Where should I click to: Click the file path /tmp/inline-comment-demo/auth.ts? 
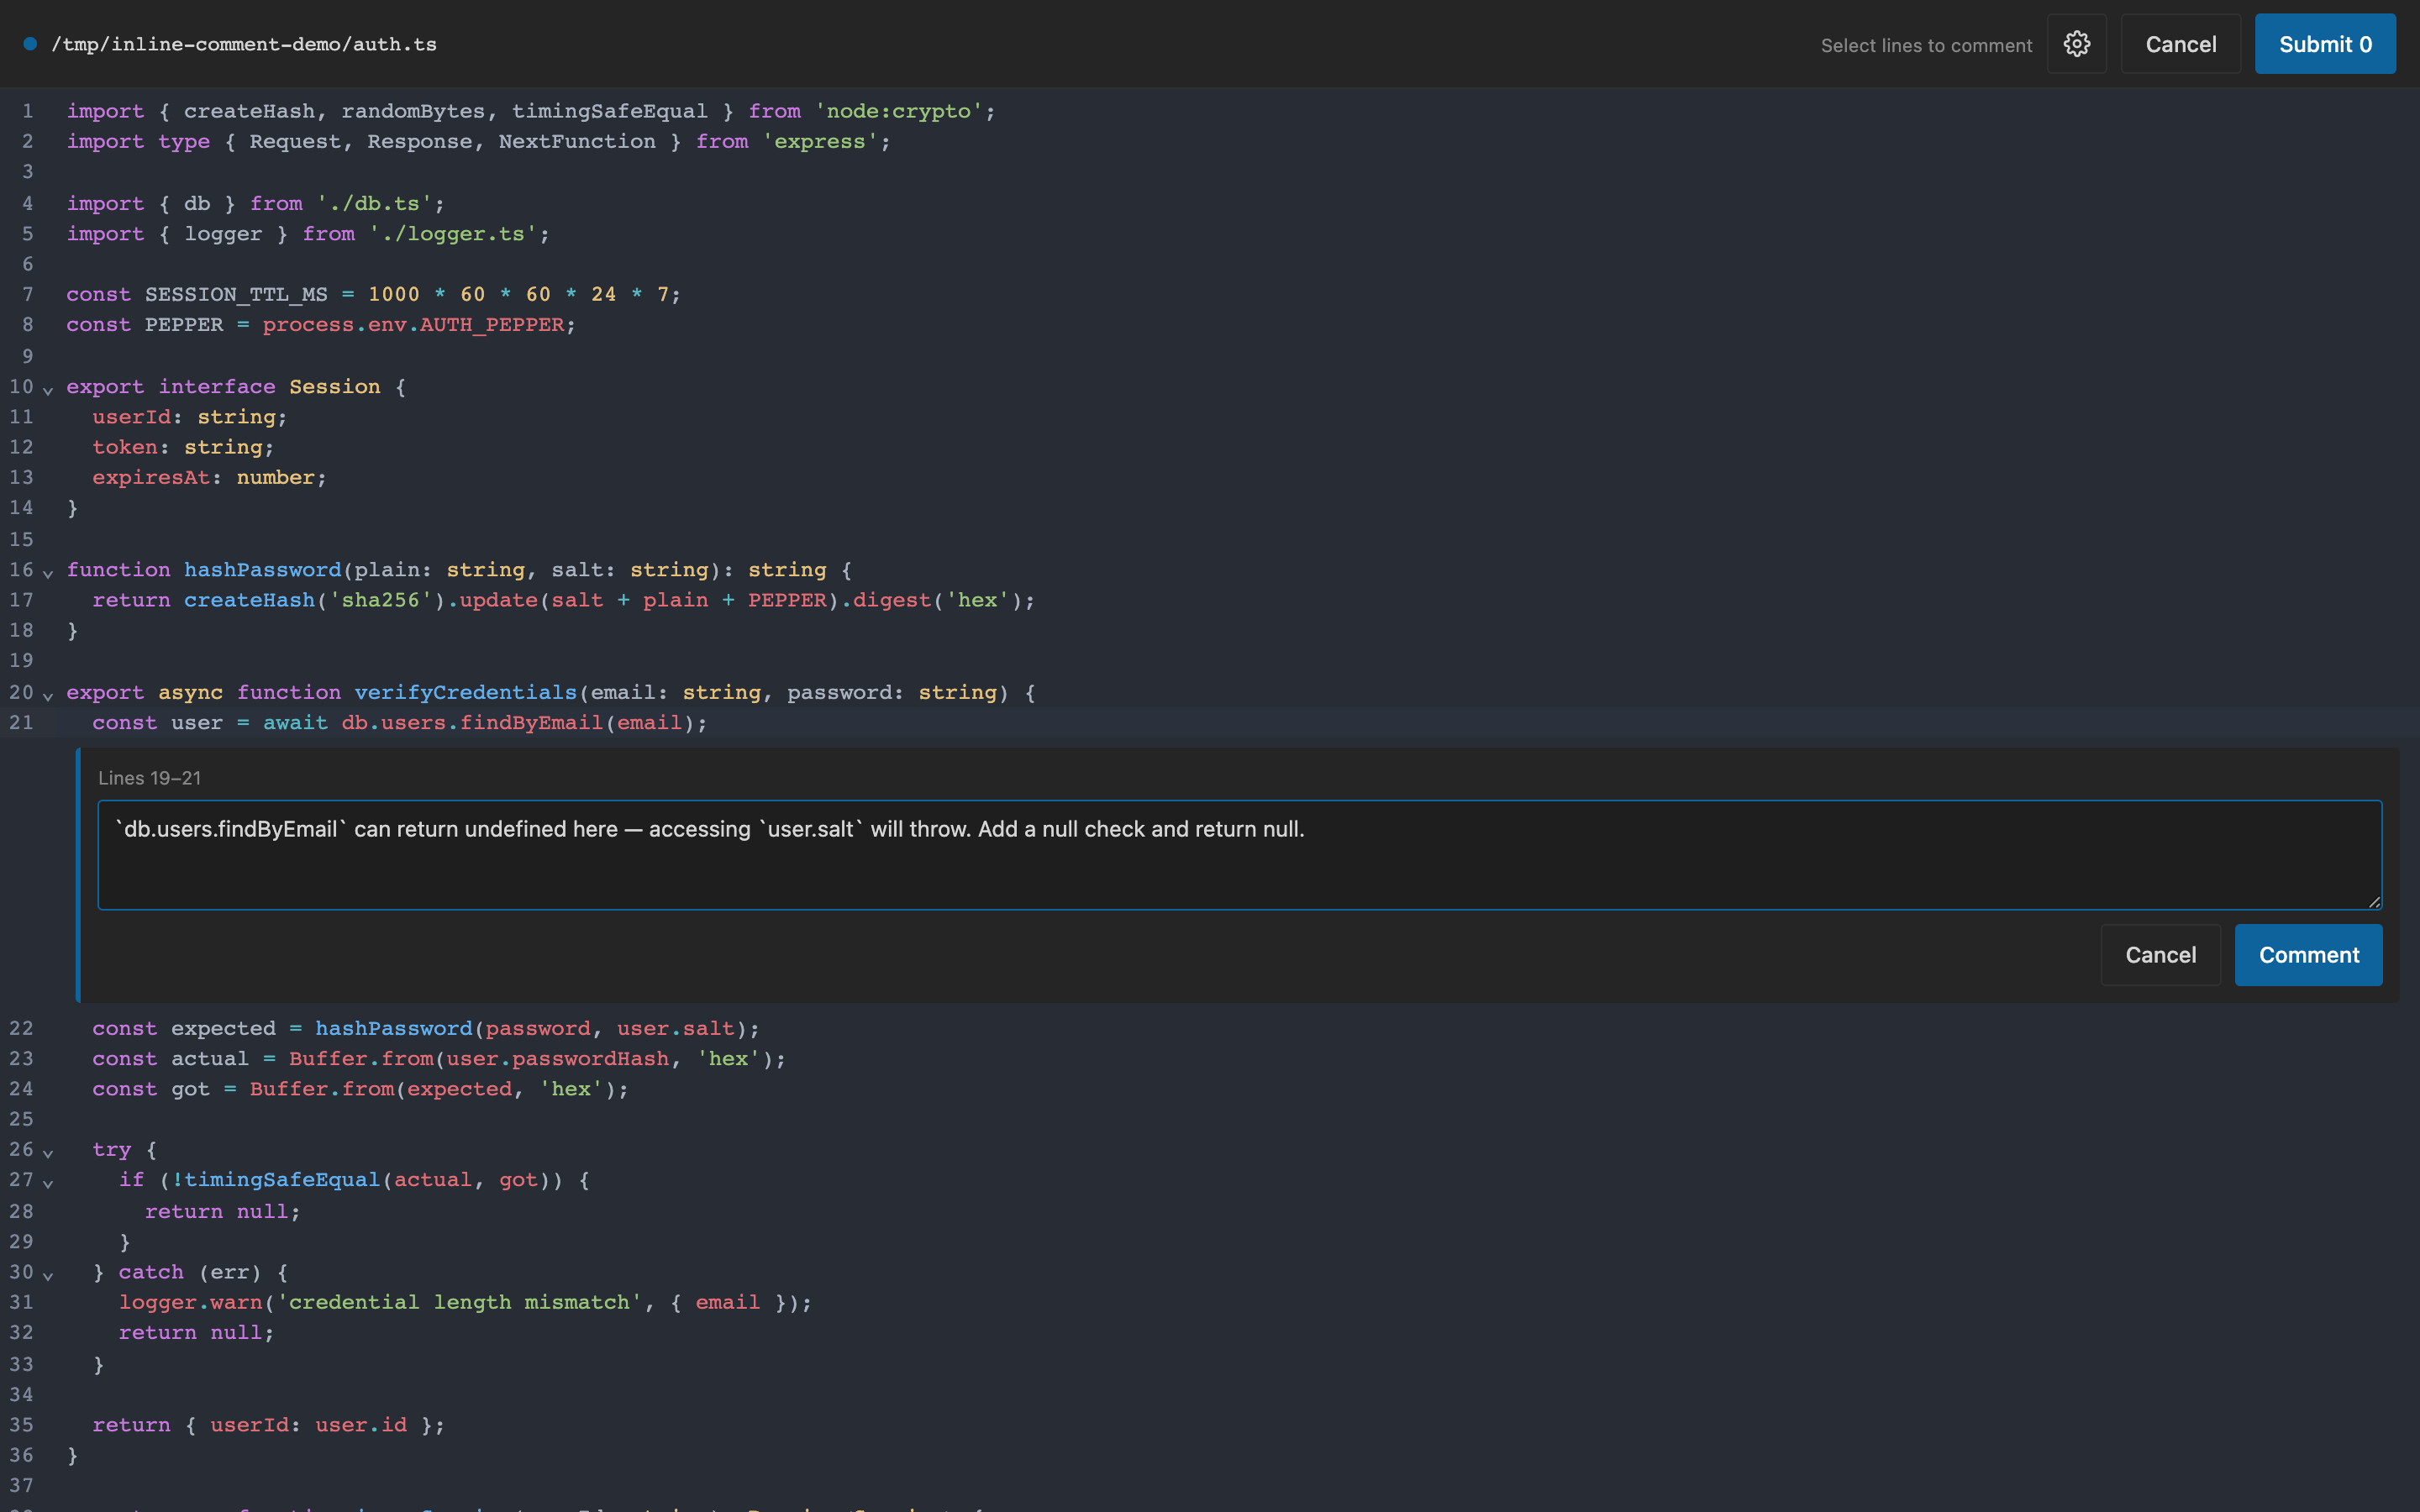[x=244, y=44]
